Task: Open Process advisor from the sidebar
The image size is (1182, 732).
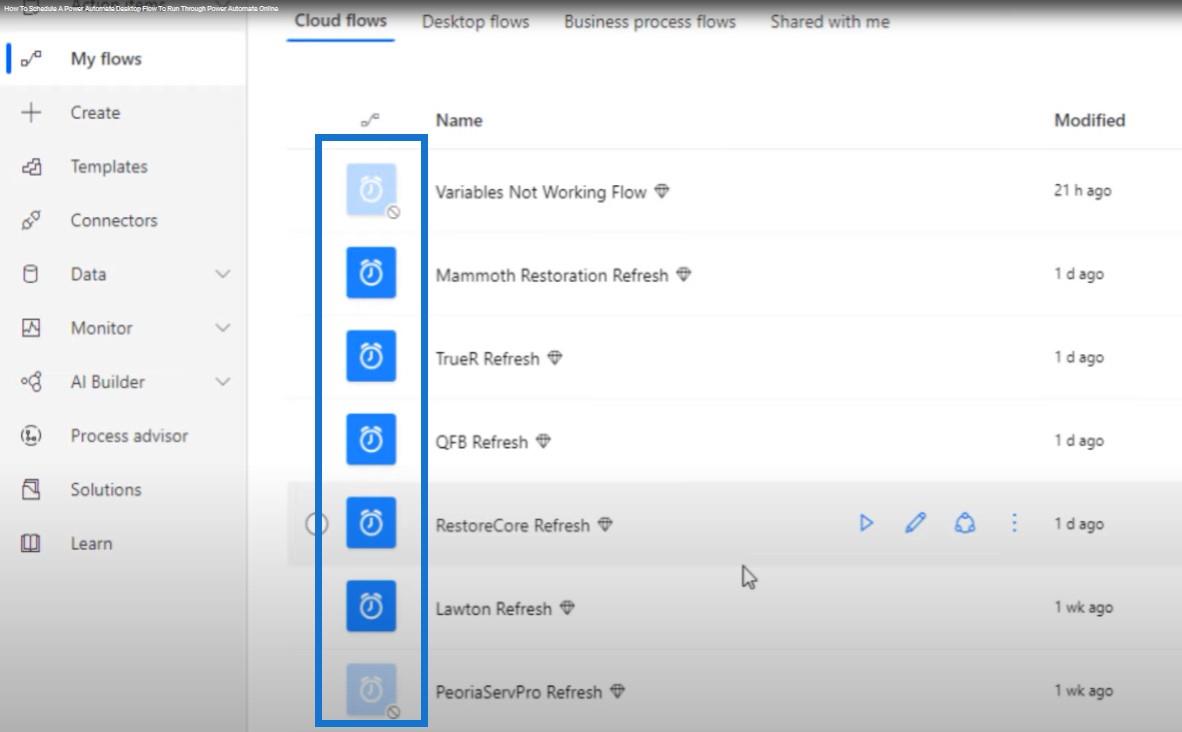Action: 129,436
